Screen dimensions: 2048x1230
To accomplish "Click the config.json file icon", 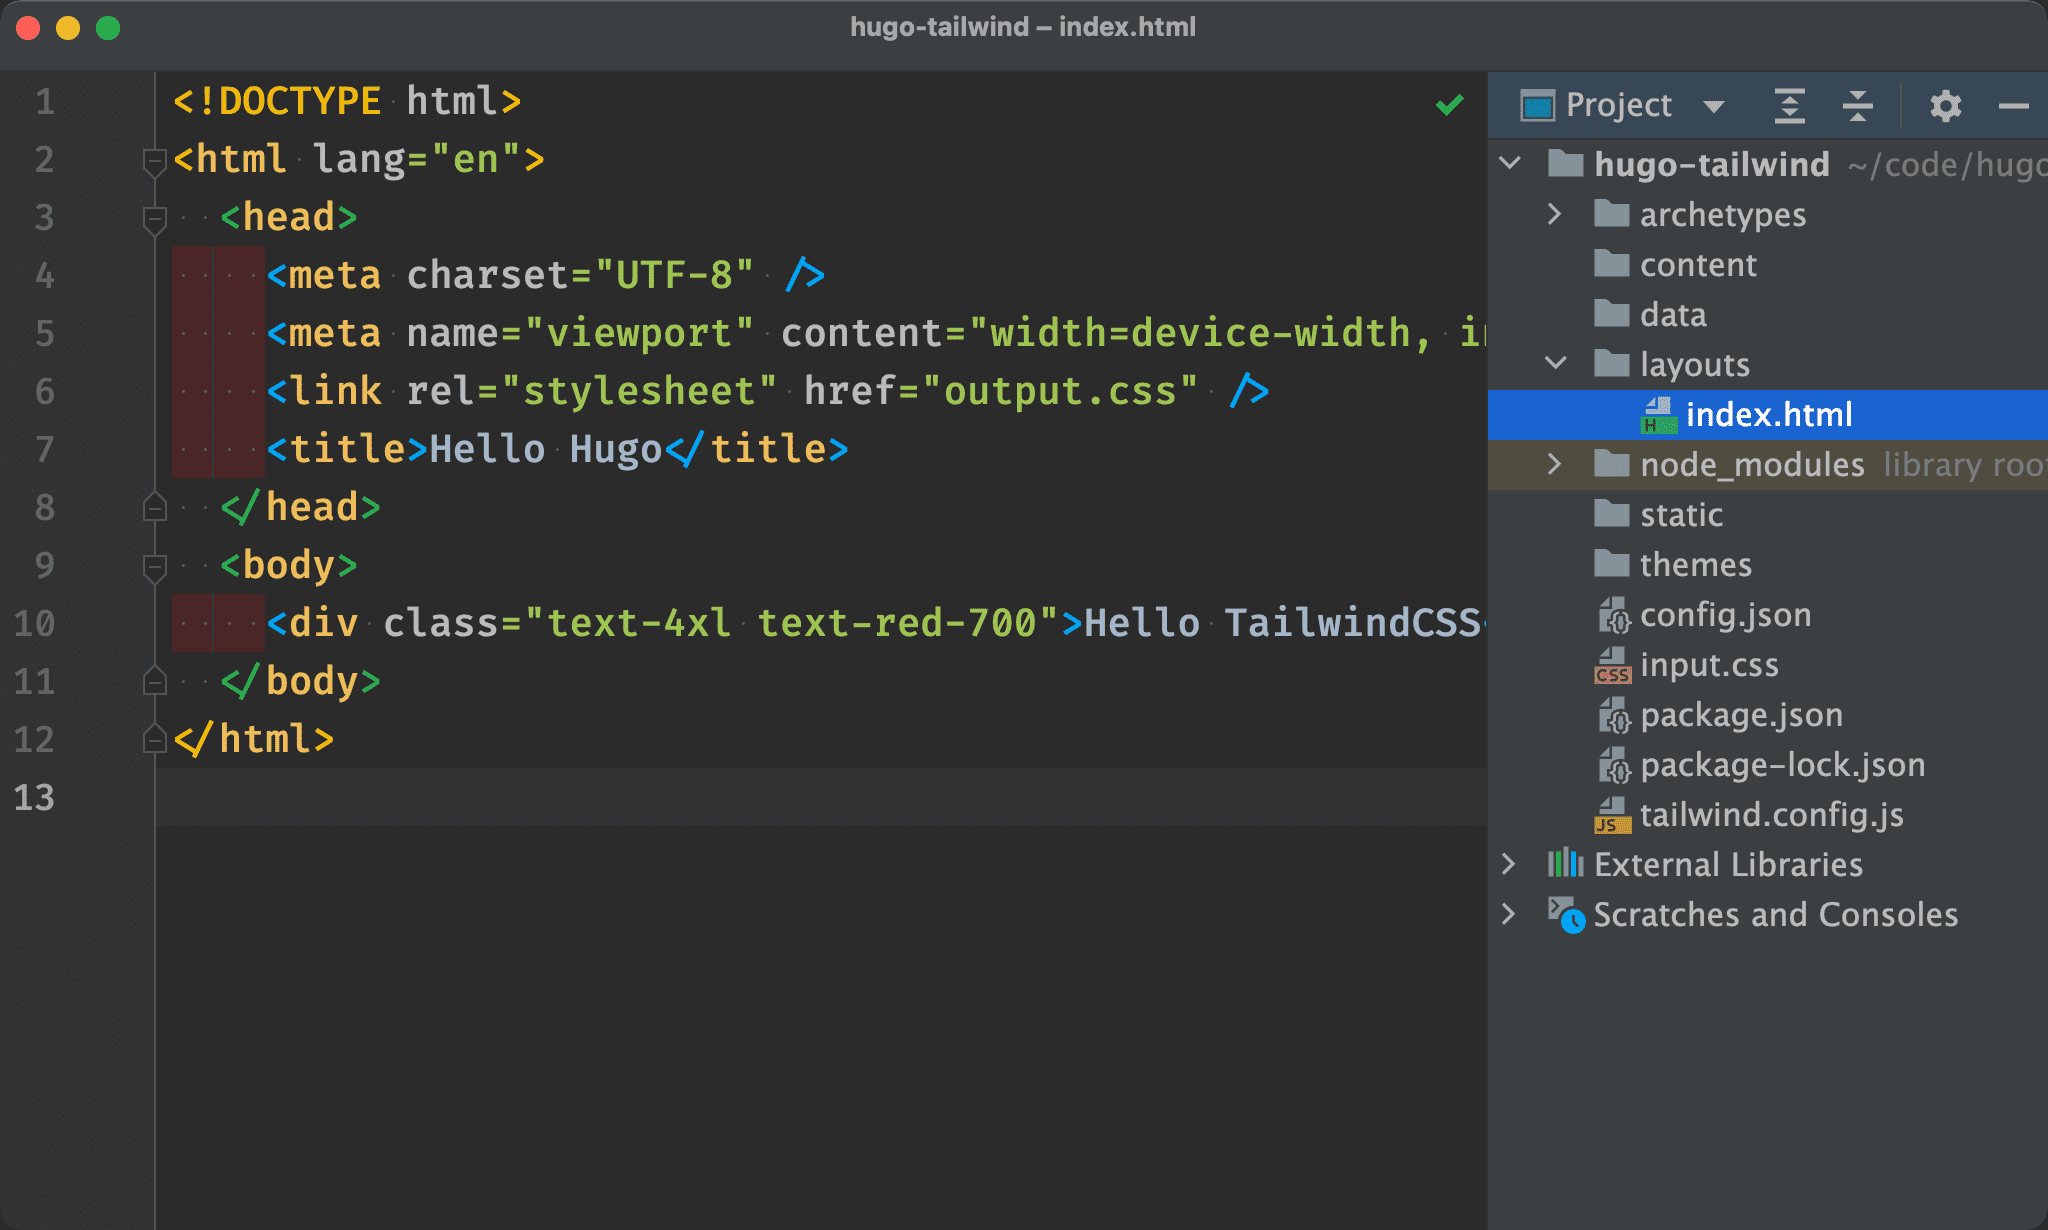I will (x=1612, y=614).
